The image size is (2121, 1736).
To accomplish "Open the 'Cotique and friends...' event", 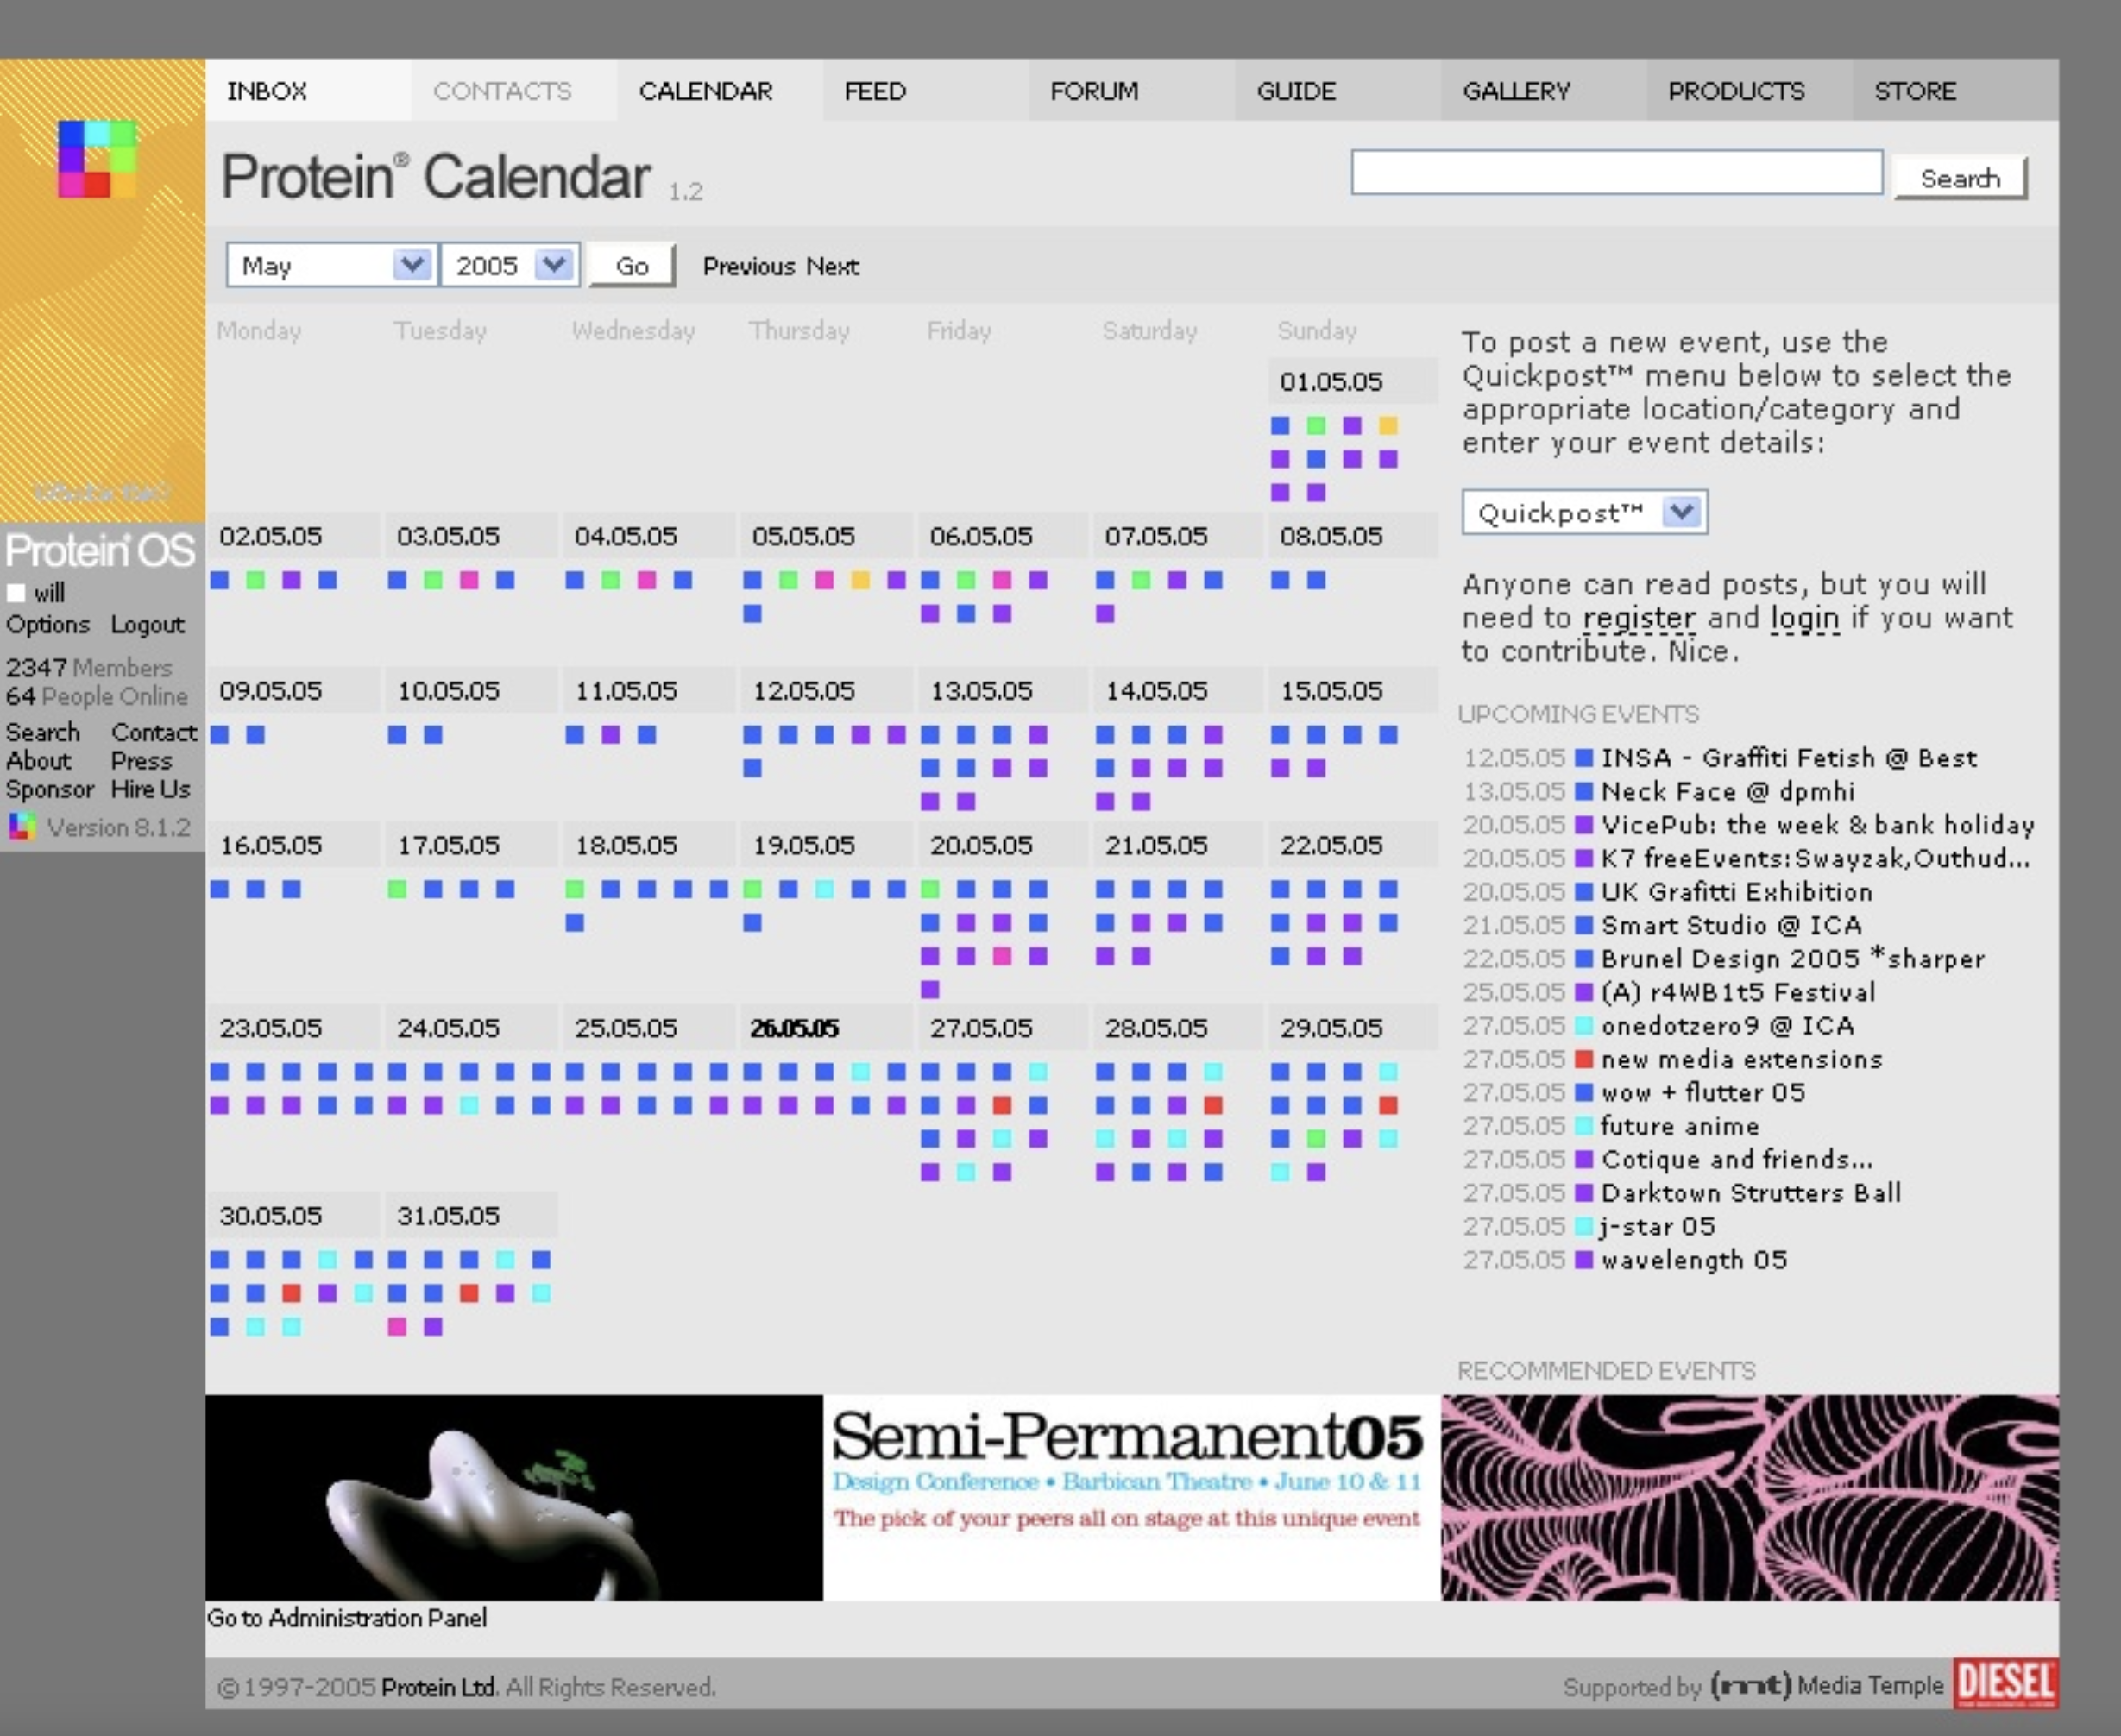I will tap(1737, 1159).
